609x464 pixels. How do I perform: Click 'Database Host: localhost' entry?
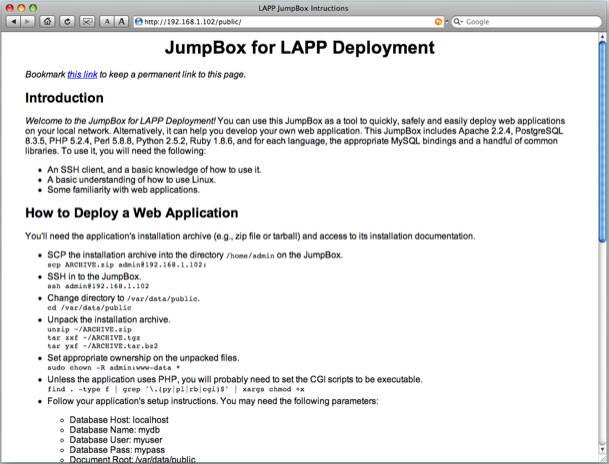click(x=119, y=420)
